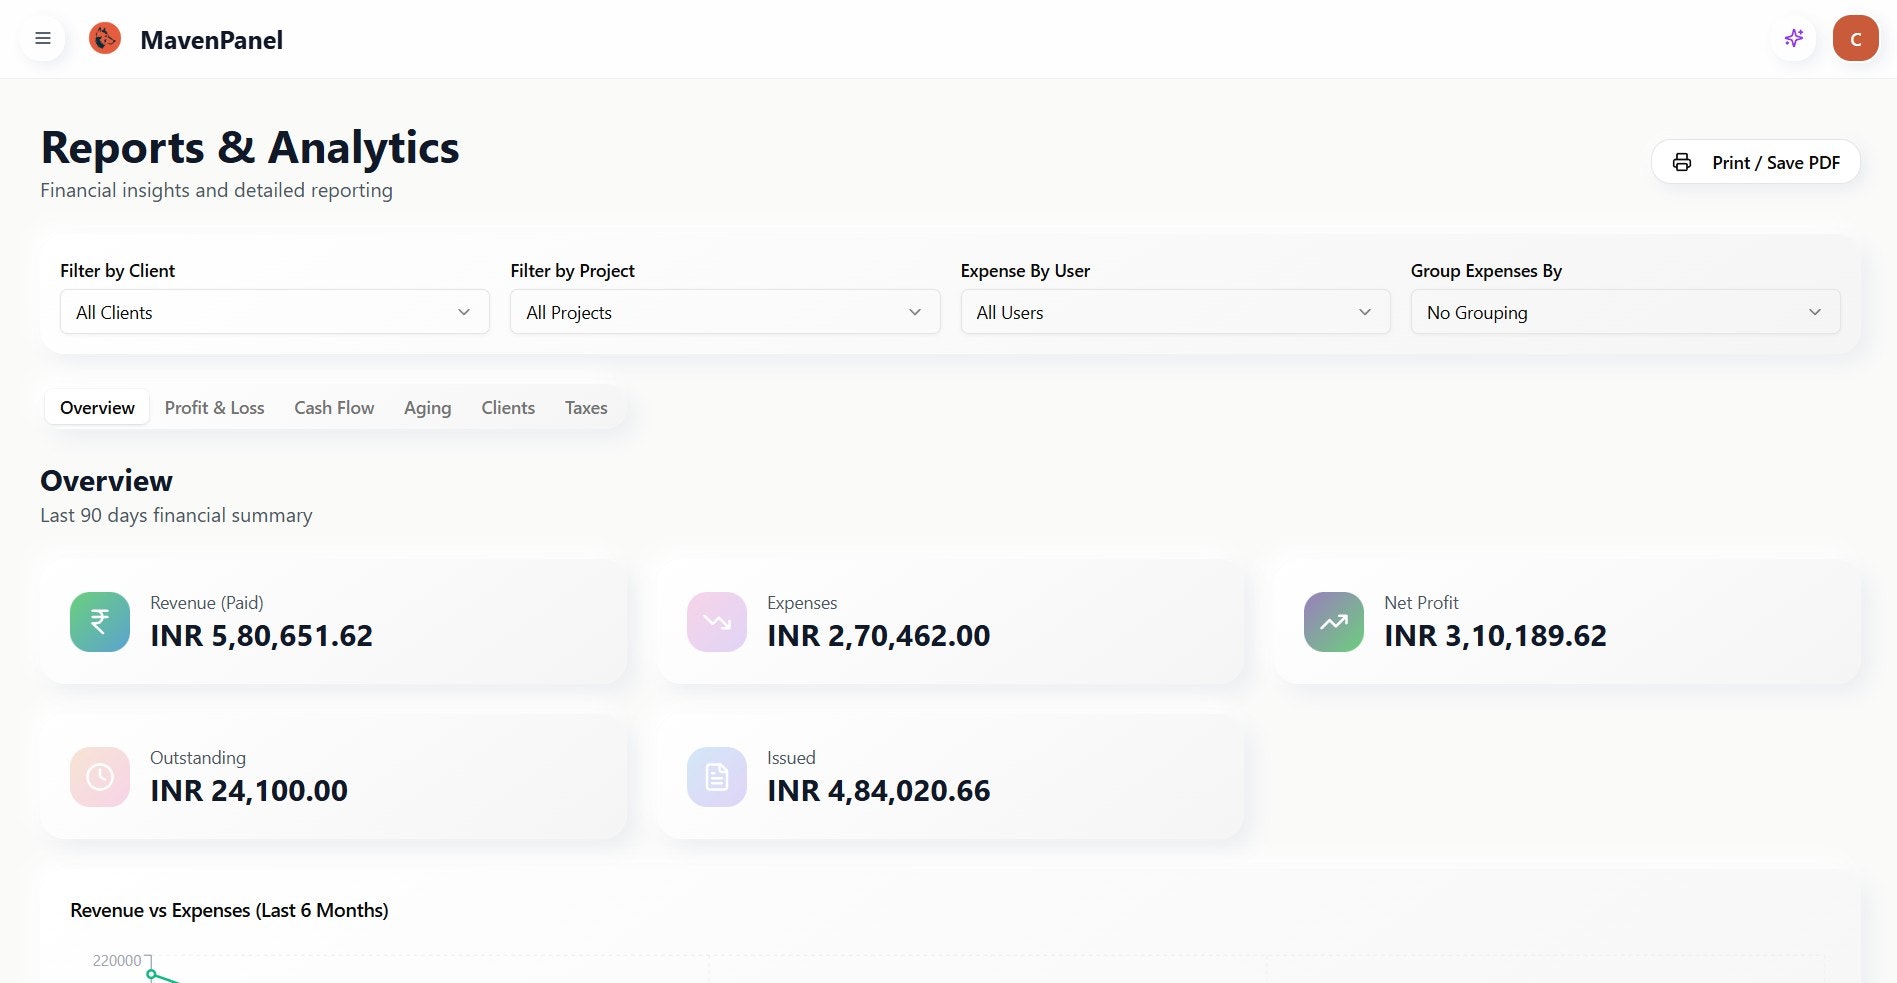1897x983 pixels.
Task: Switch to the Taxes tab
Action: coord(586,408)
